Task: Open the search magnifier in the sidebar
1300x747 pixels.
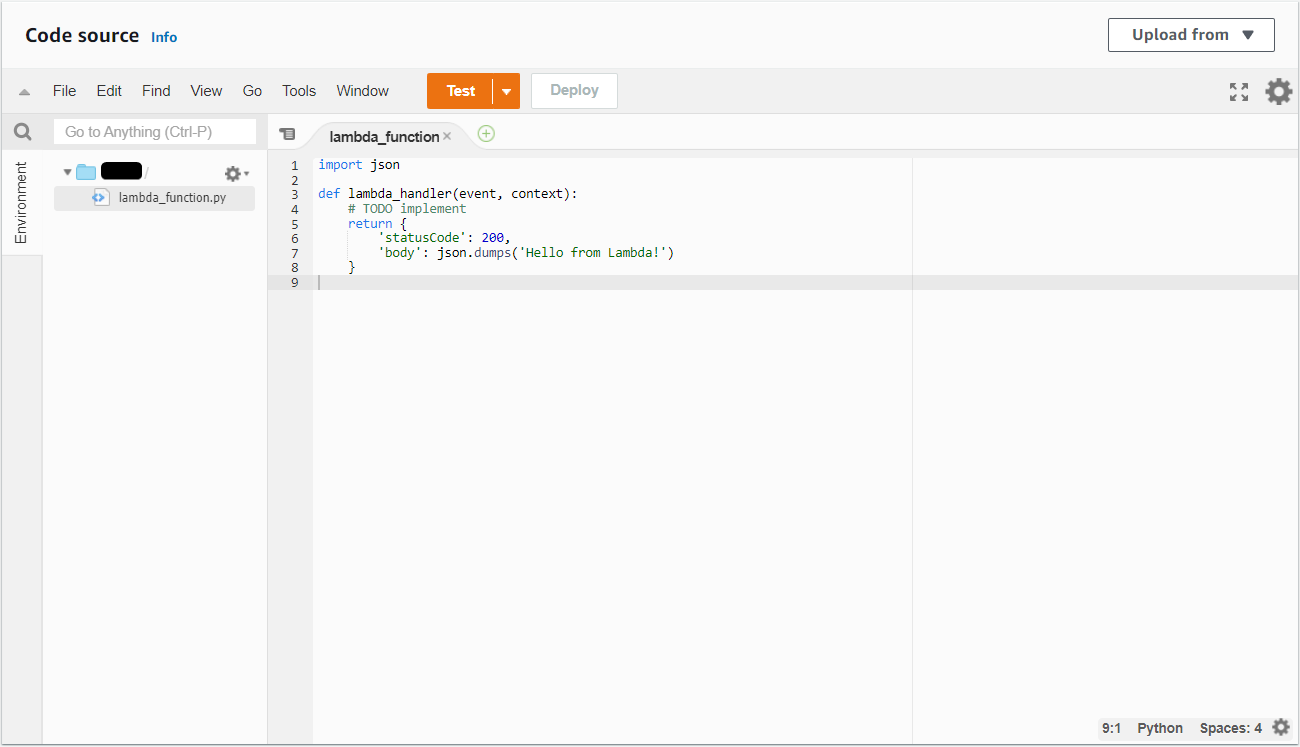Action: click(23, 132)
